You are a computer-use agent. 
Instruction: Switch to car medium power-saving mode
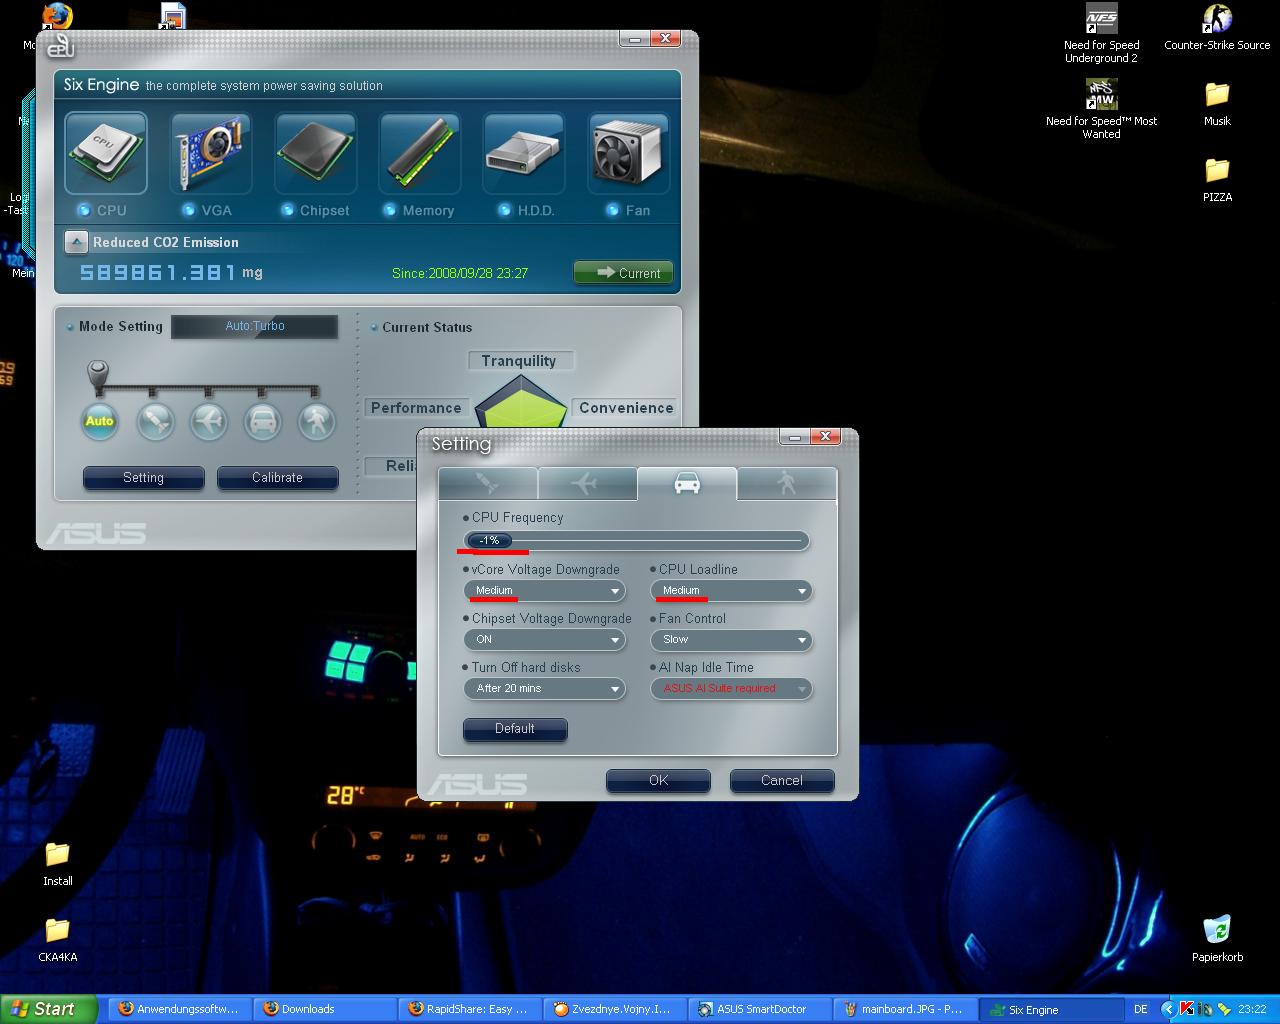click(x=263, y=421)
